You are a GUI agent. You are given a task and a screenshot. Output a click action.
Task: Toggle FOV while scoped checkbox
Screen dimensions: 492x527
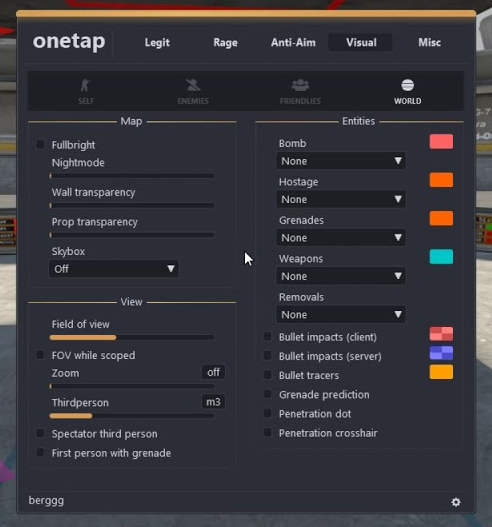tap(40, 355)
